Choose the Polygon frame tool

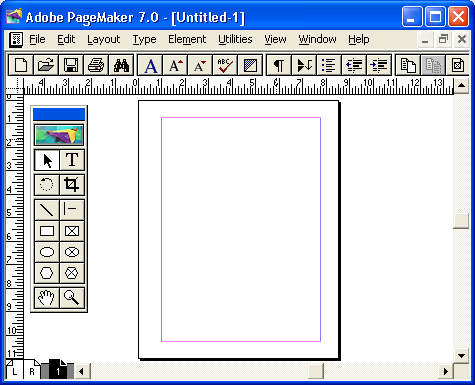[72, 273]
